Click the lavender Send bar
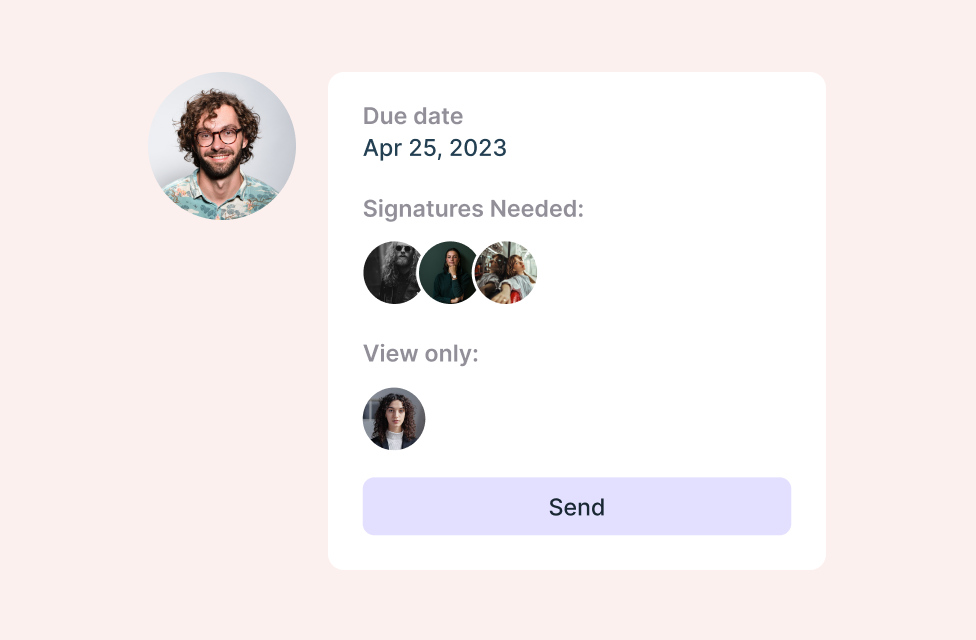This screenshot has height=640, width=976. [x=577, y=506]
